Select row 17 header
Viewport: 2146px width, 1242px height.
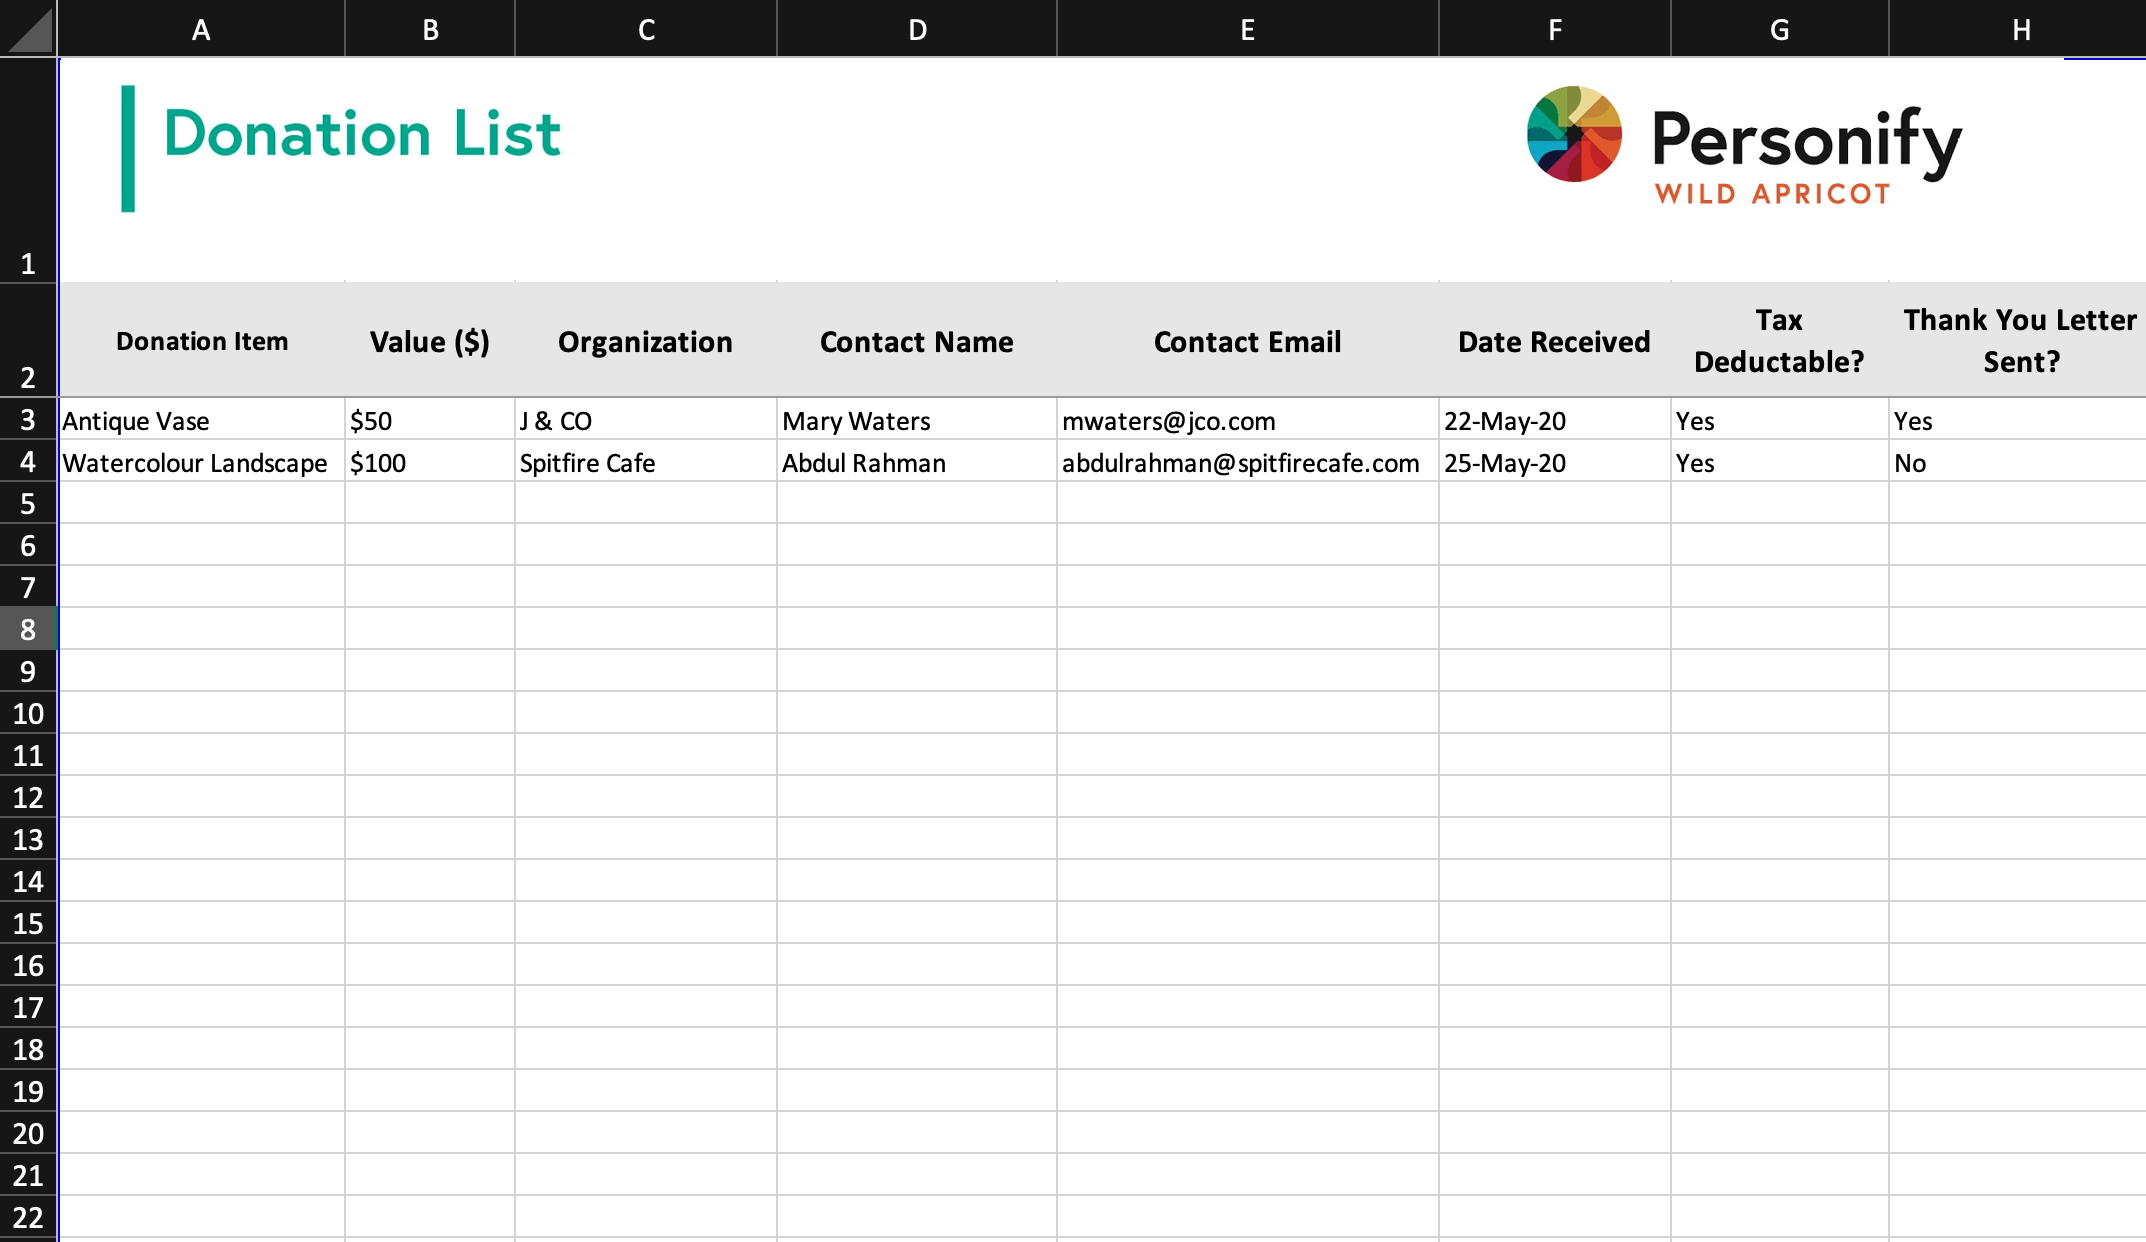[28, 1007]
